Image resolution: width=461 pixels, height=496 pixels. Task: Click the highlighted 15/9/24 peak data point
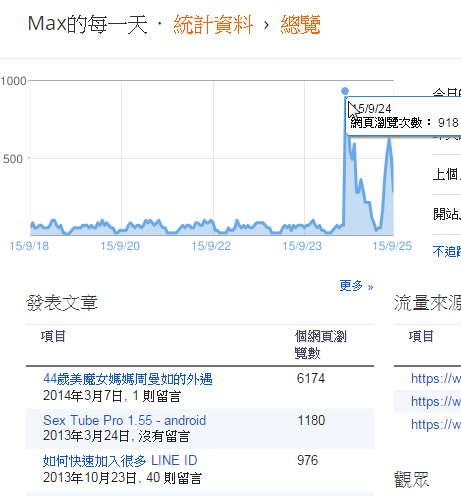(x=345, y=91)
